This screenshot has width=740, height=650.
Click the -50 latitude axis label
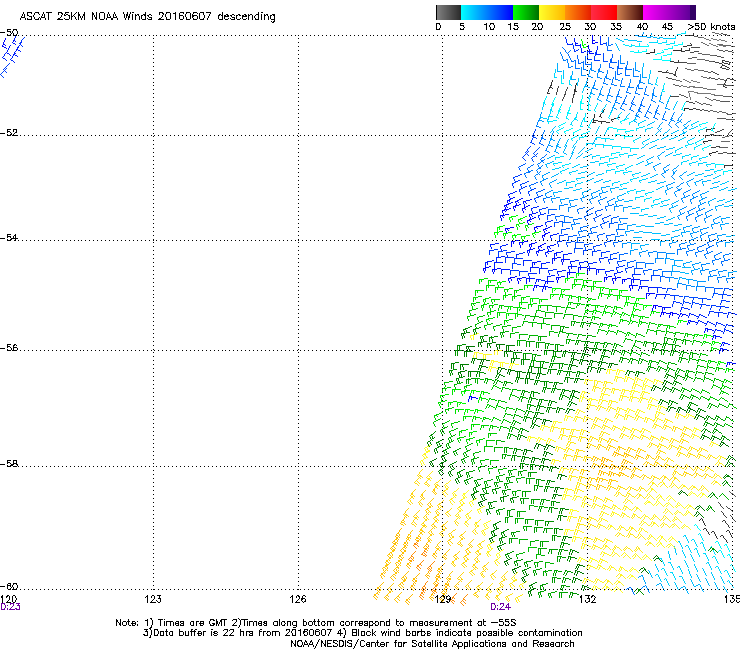(9, 33)
